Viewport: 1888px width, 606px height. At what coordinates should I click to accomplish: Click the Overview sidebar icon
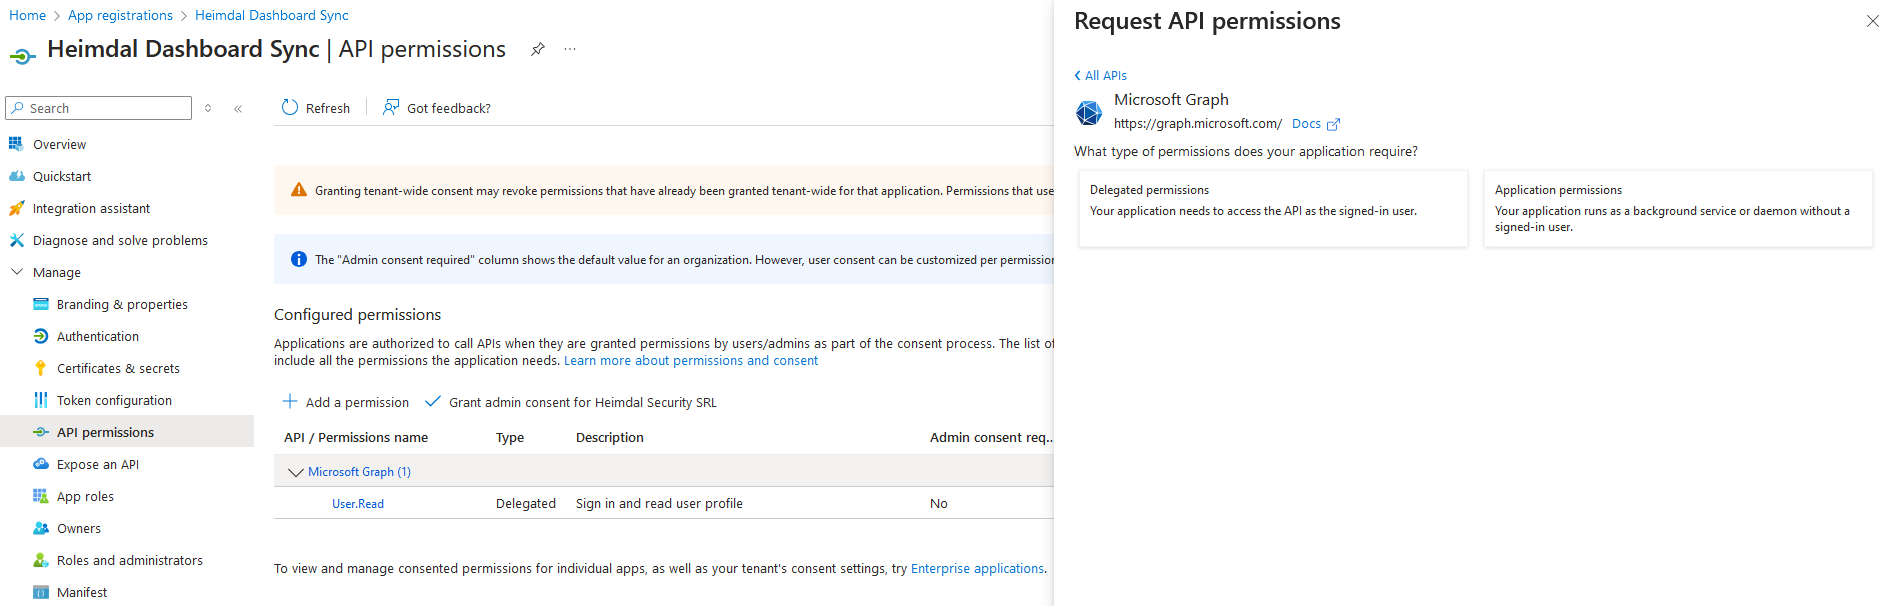pyautogui.click(x=16, y=144)
